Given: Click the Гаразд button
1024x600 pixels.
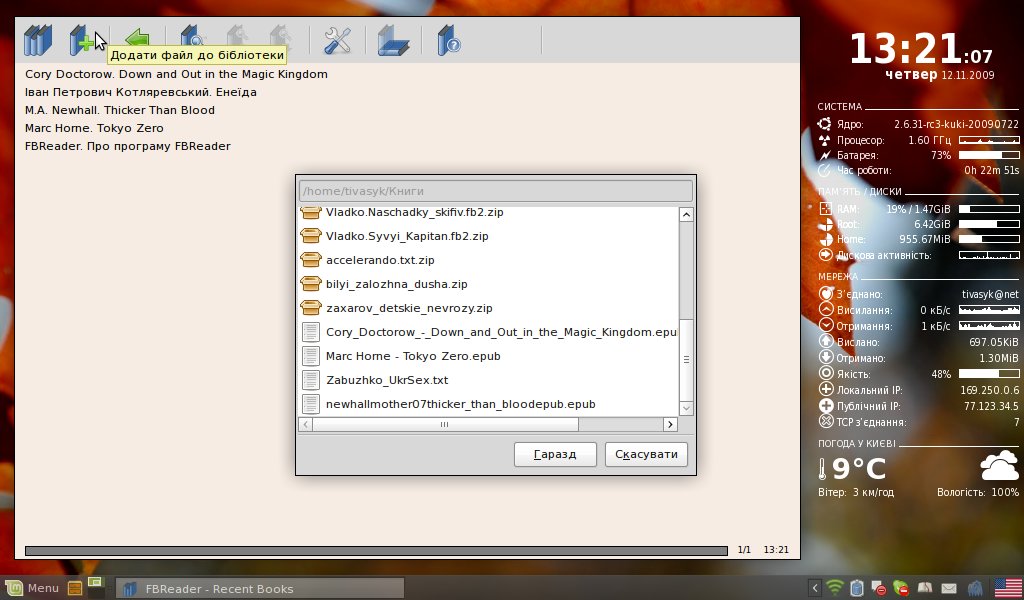Looking at the screenshot, I should tap(555, 454).
